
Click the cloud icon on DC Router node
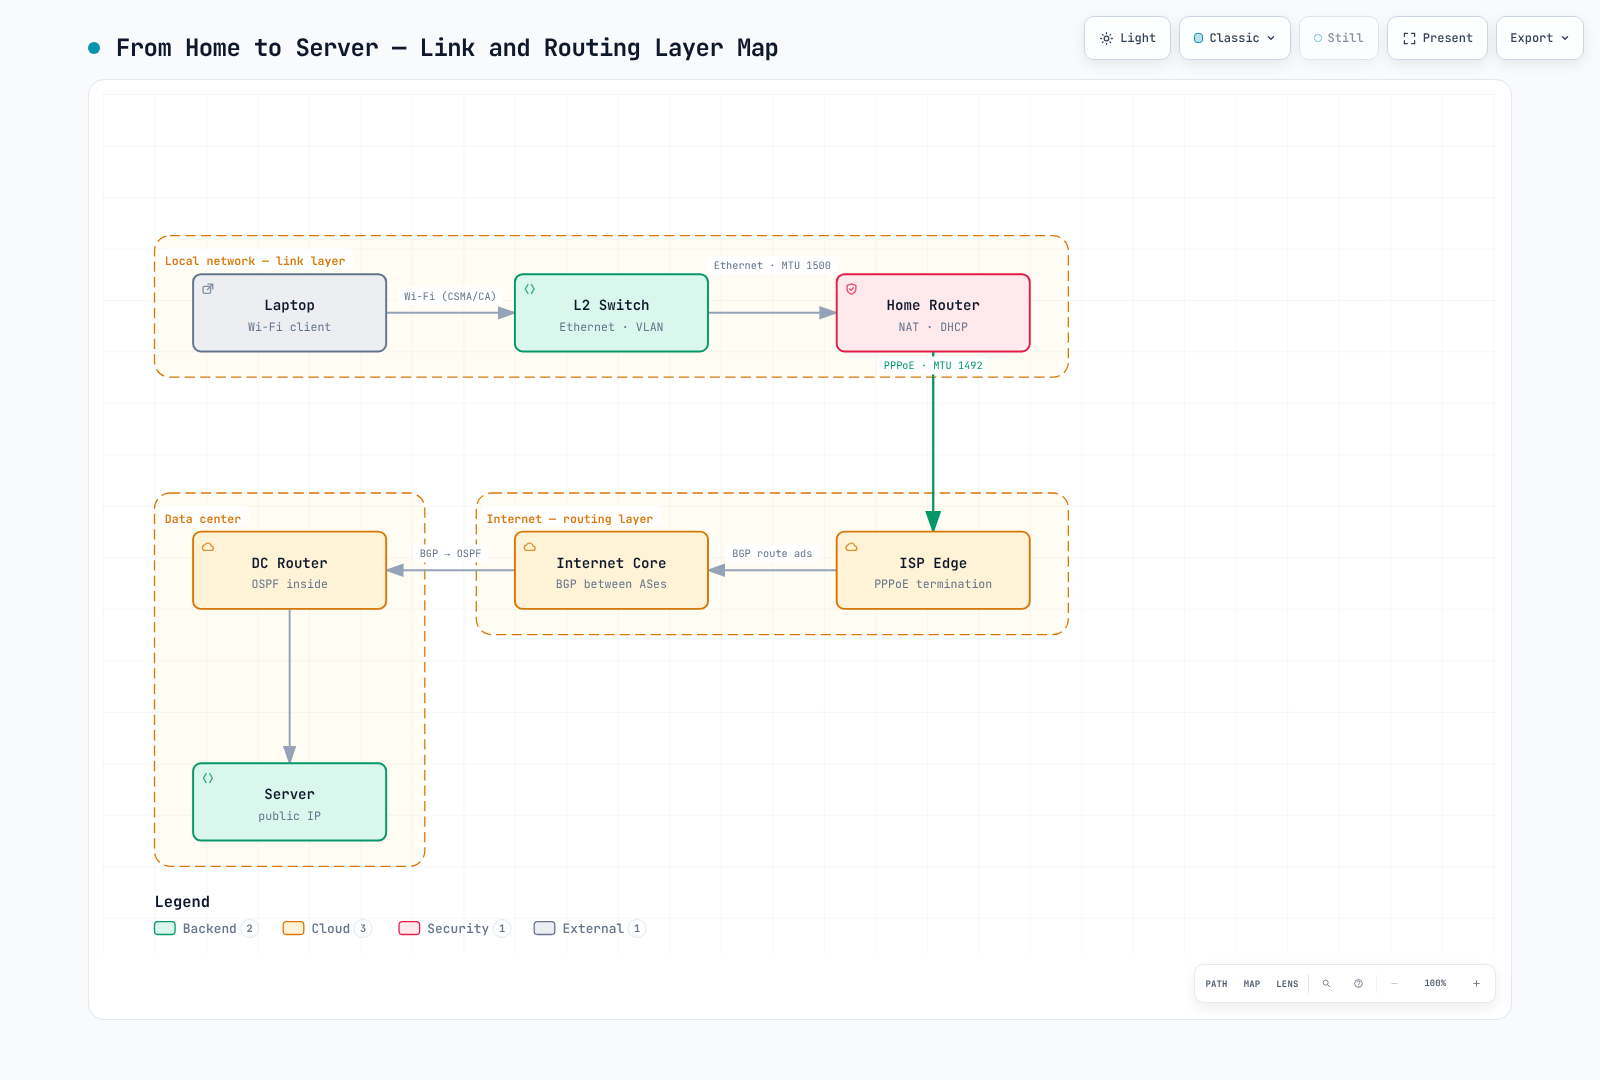tap(208, 547)
